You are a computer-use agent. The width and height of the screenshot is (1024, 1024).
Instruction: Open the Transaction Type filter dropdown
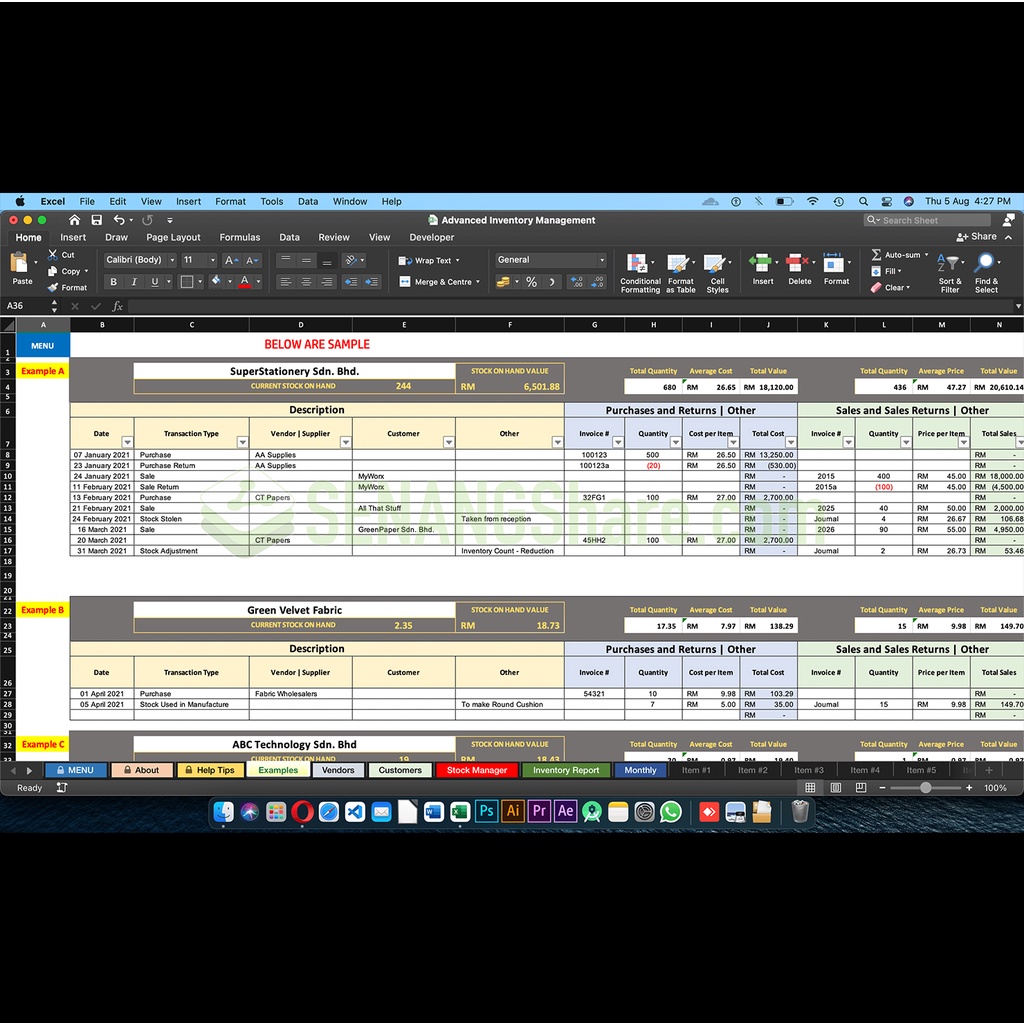242,442
